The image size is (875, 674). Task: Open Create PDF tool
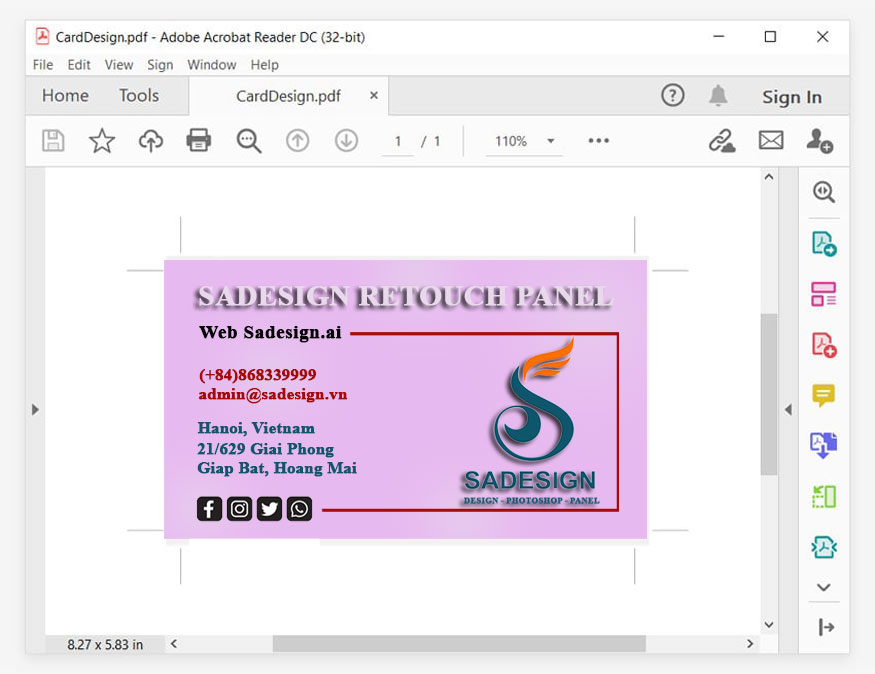(824, 345)
